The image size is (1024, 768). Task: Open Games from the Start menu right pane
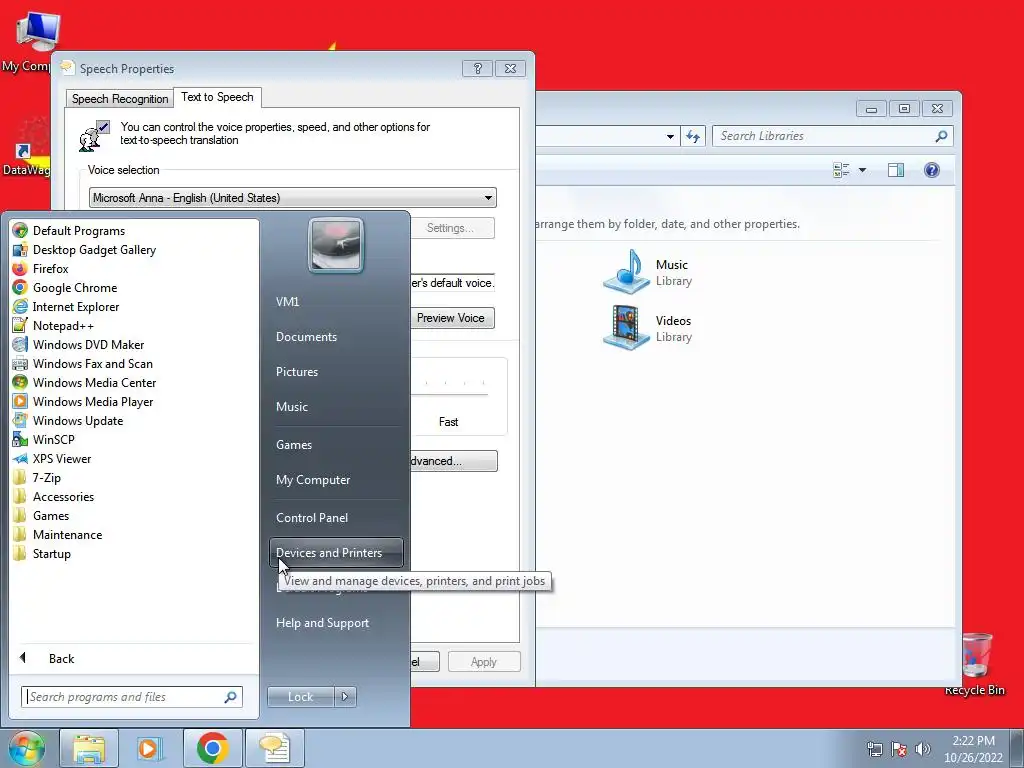pos(294,444)
